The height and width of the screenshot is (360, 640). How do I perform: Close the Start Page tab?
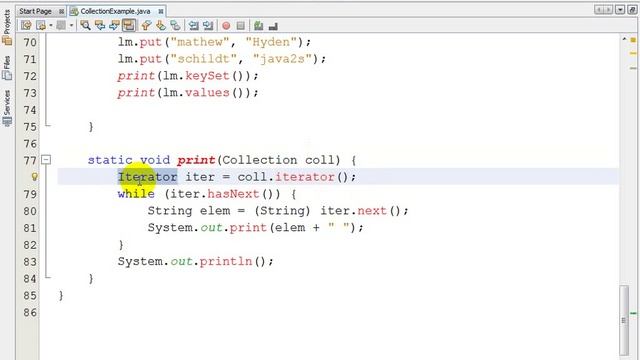[x=61, y=11]
